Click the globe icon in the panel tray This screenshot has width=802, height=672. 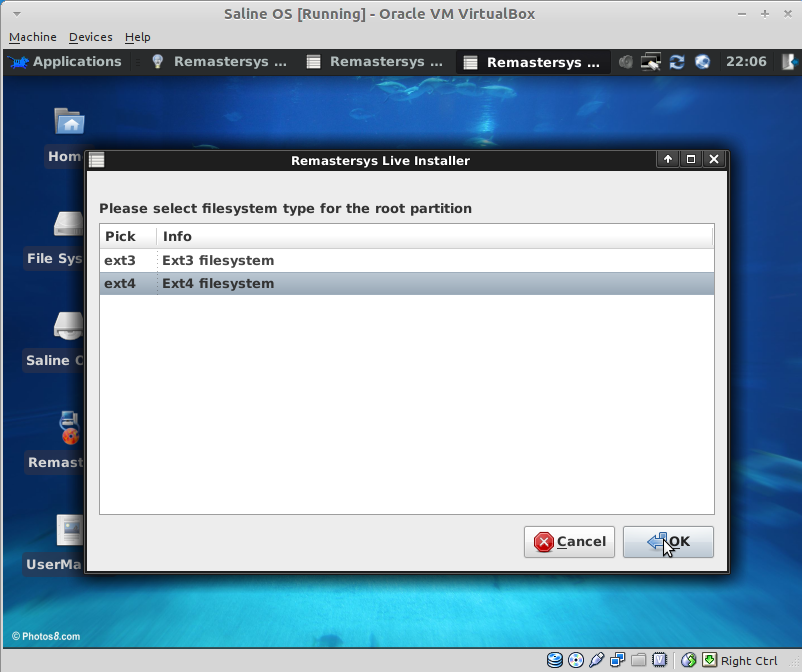[x=702, y=62]
